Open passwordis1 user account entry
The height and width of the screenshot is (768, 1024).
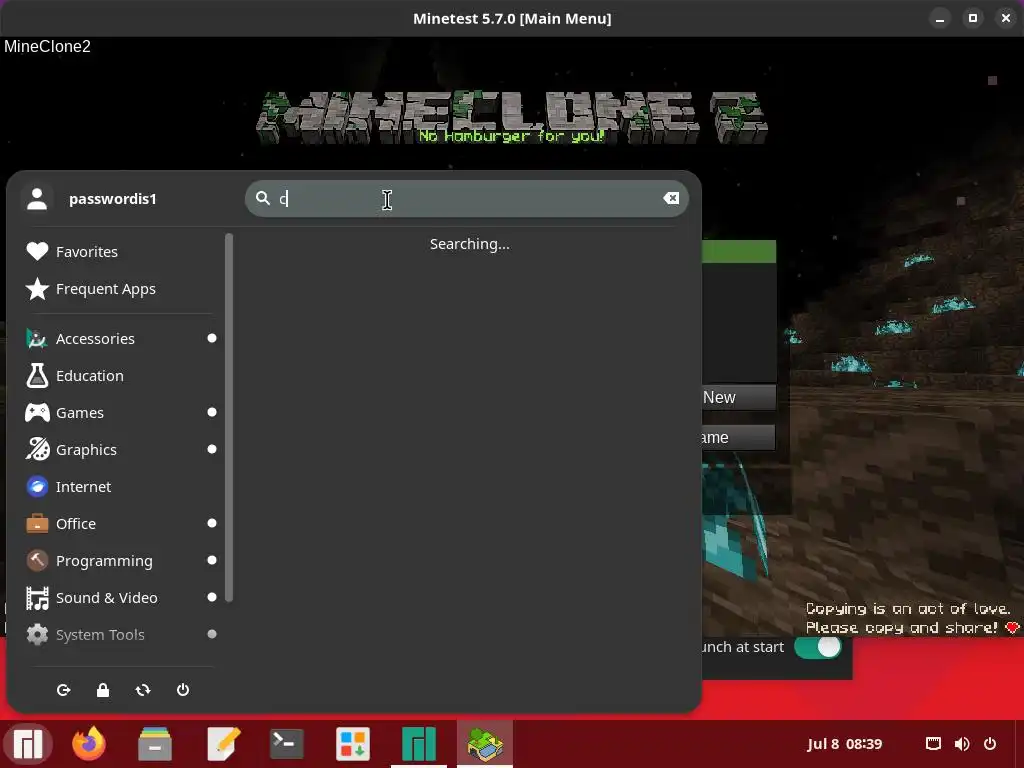[112, 199]
